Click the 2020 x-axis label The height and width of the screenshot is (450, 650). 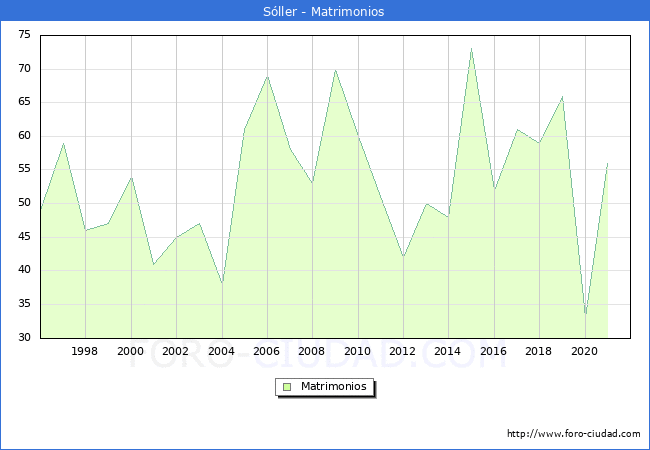584,351
